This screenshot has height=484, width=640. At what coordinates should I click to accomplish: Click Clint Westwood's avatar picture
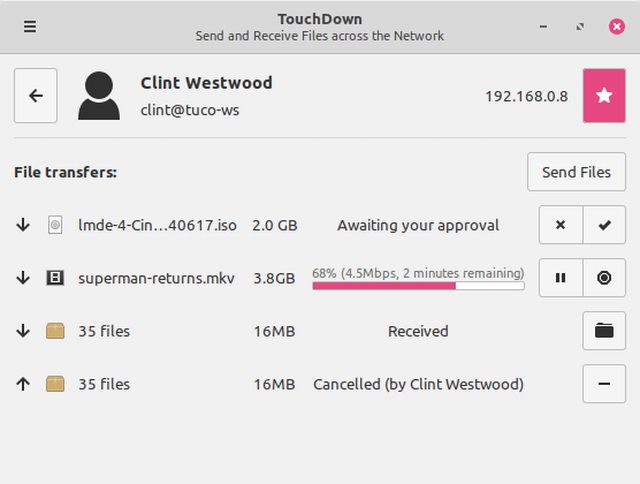[x=99, y=95]
